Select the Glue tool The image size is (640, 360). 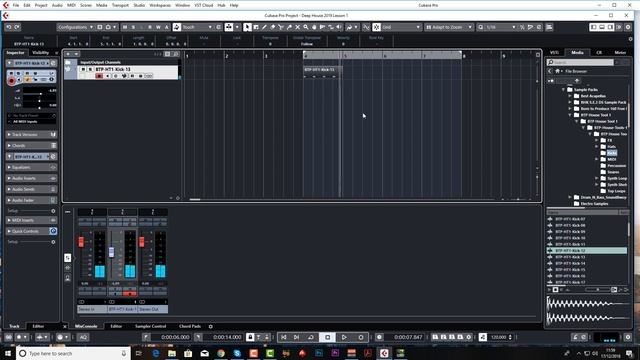point(289,27)
